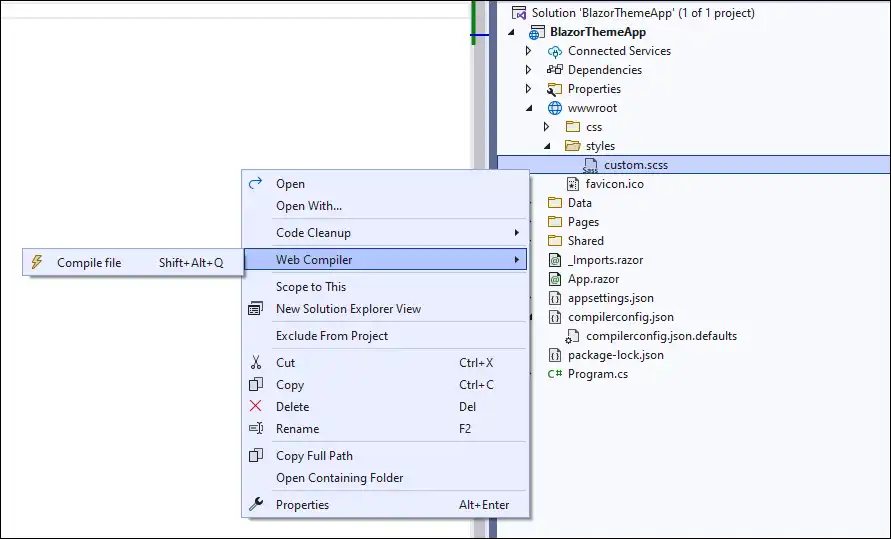This screenshot has height=539, width=891.
Task: Click the favicon.ico file icon
Action: tap(573, 184)
